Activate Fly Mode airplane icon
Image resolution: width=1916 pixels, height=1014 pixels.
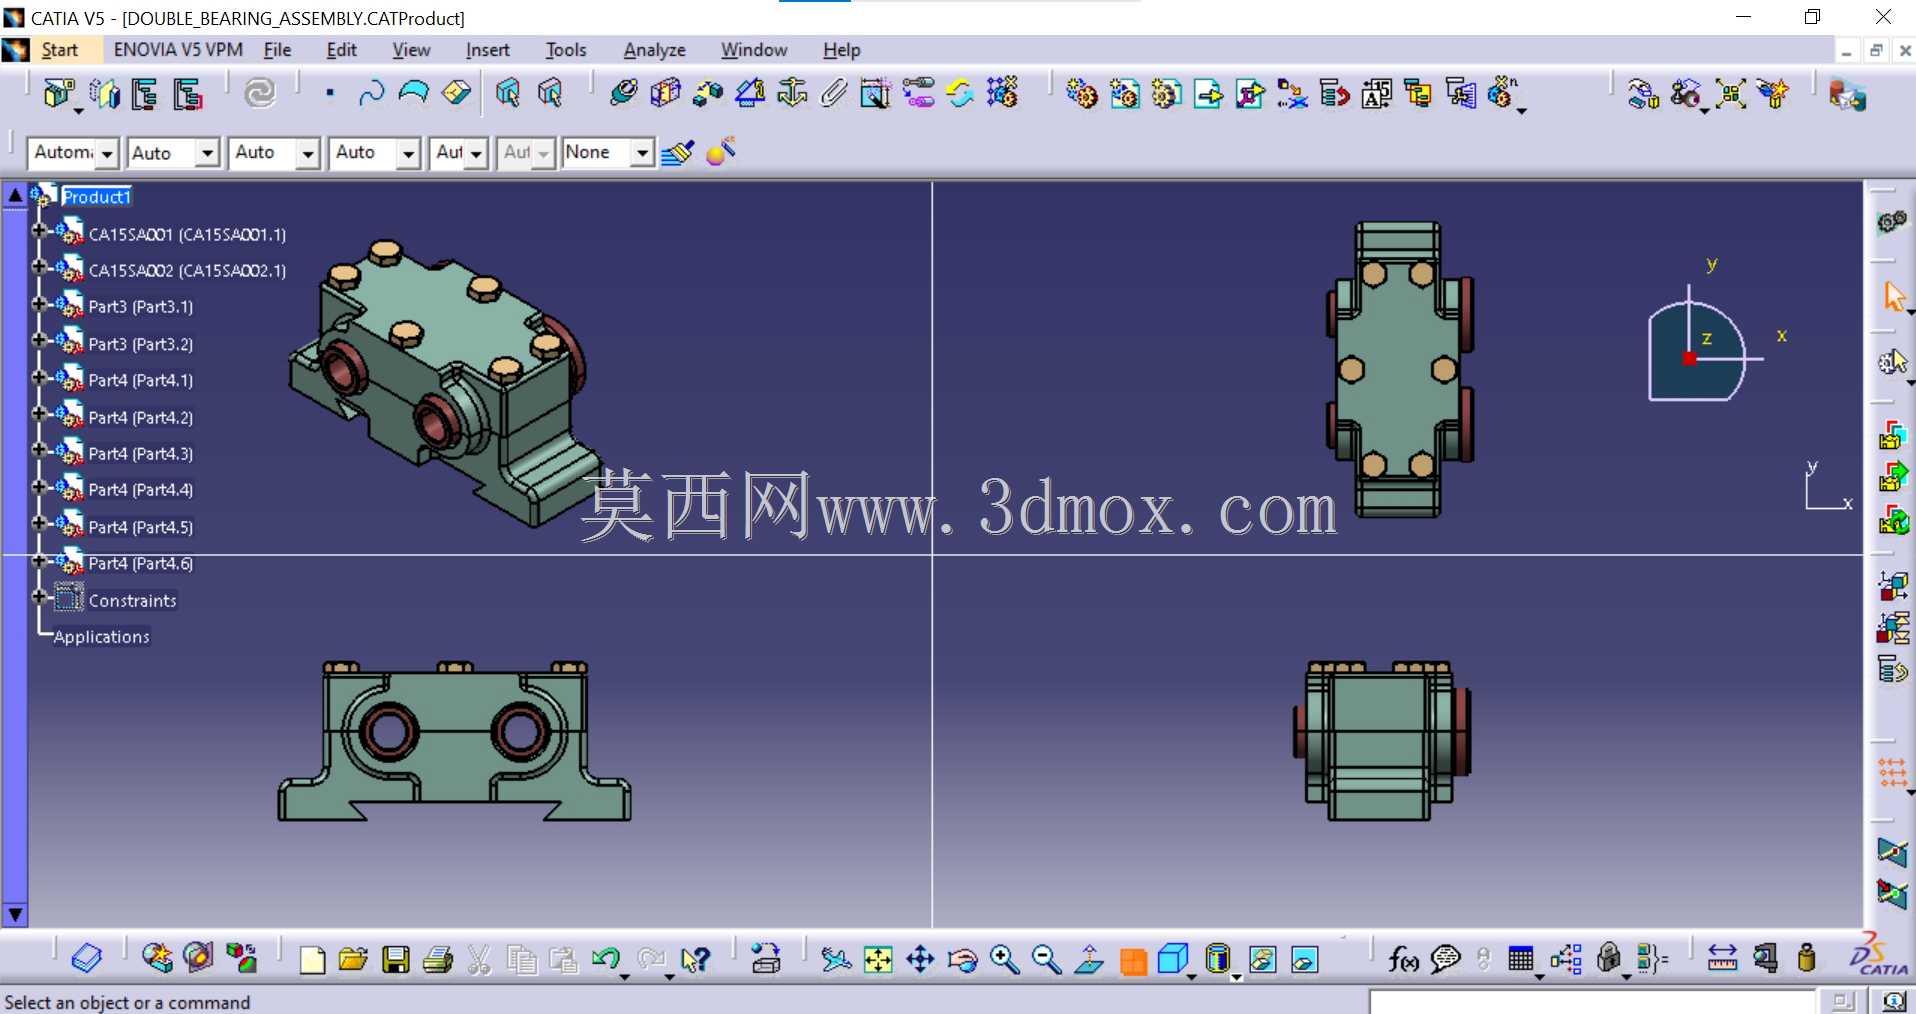point(835,960)
